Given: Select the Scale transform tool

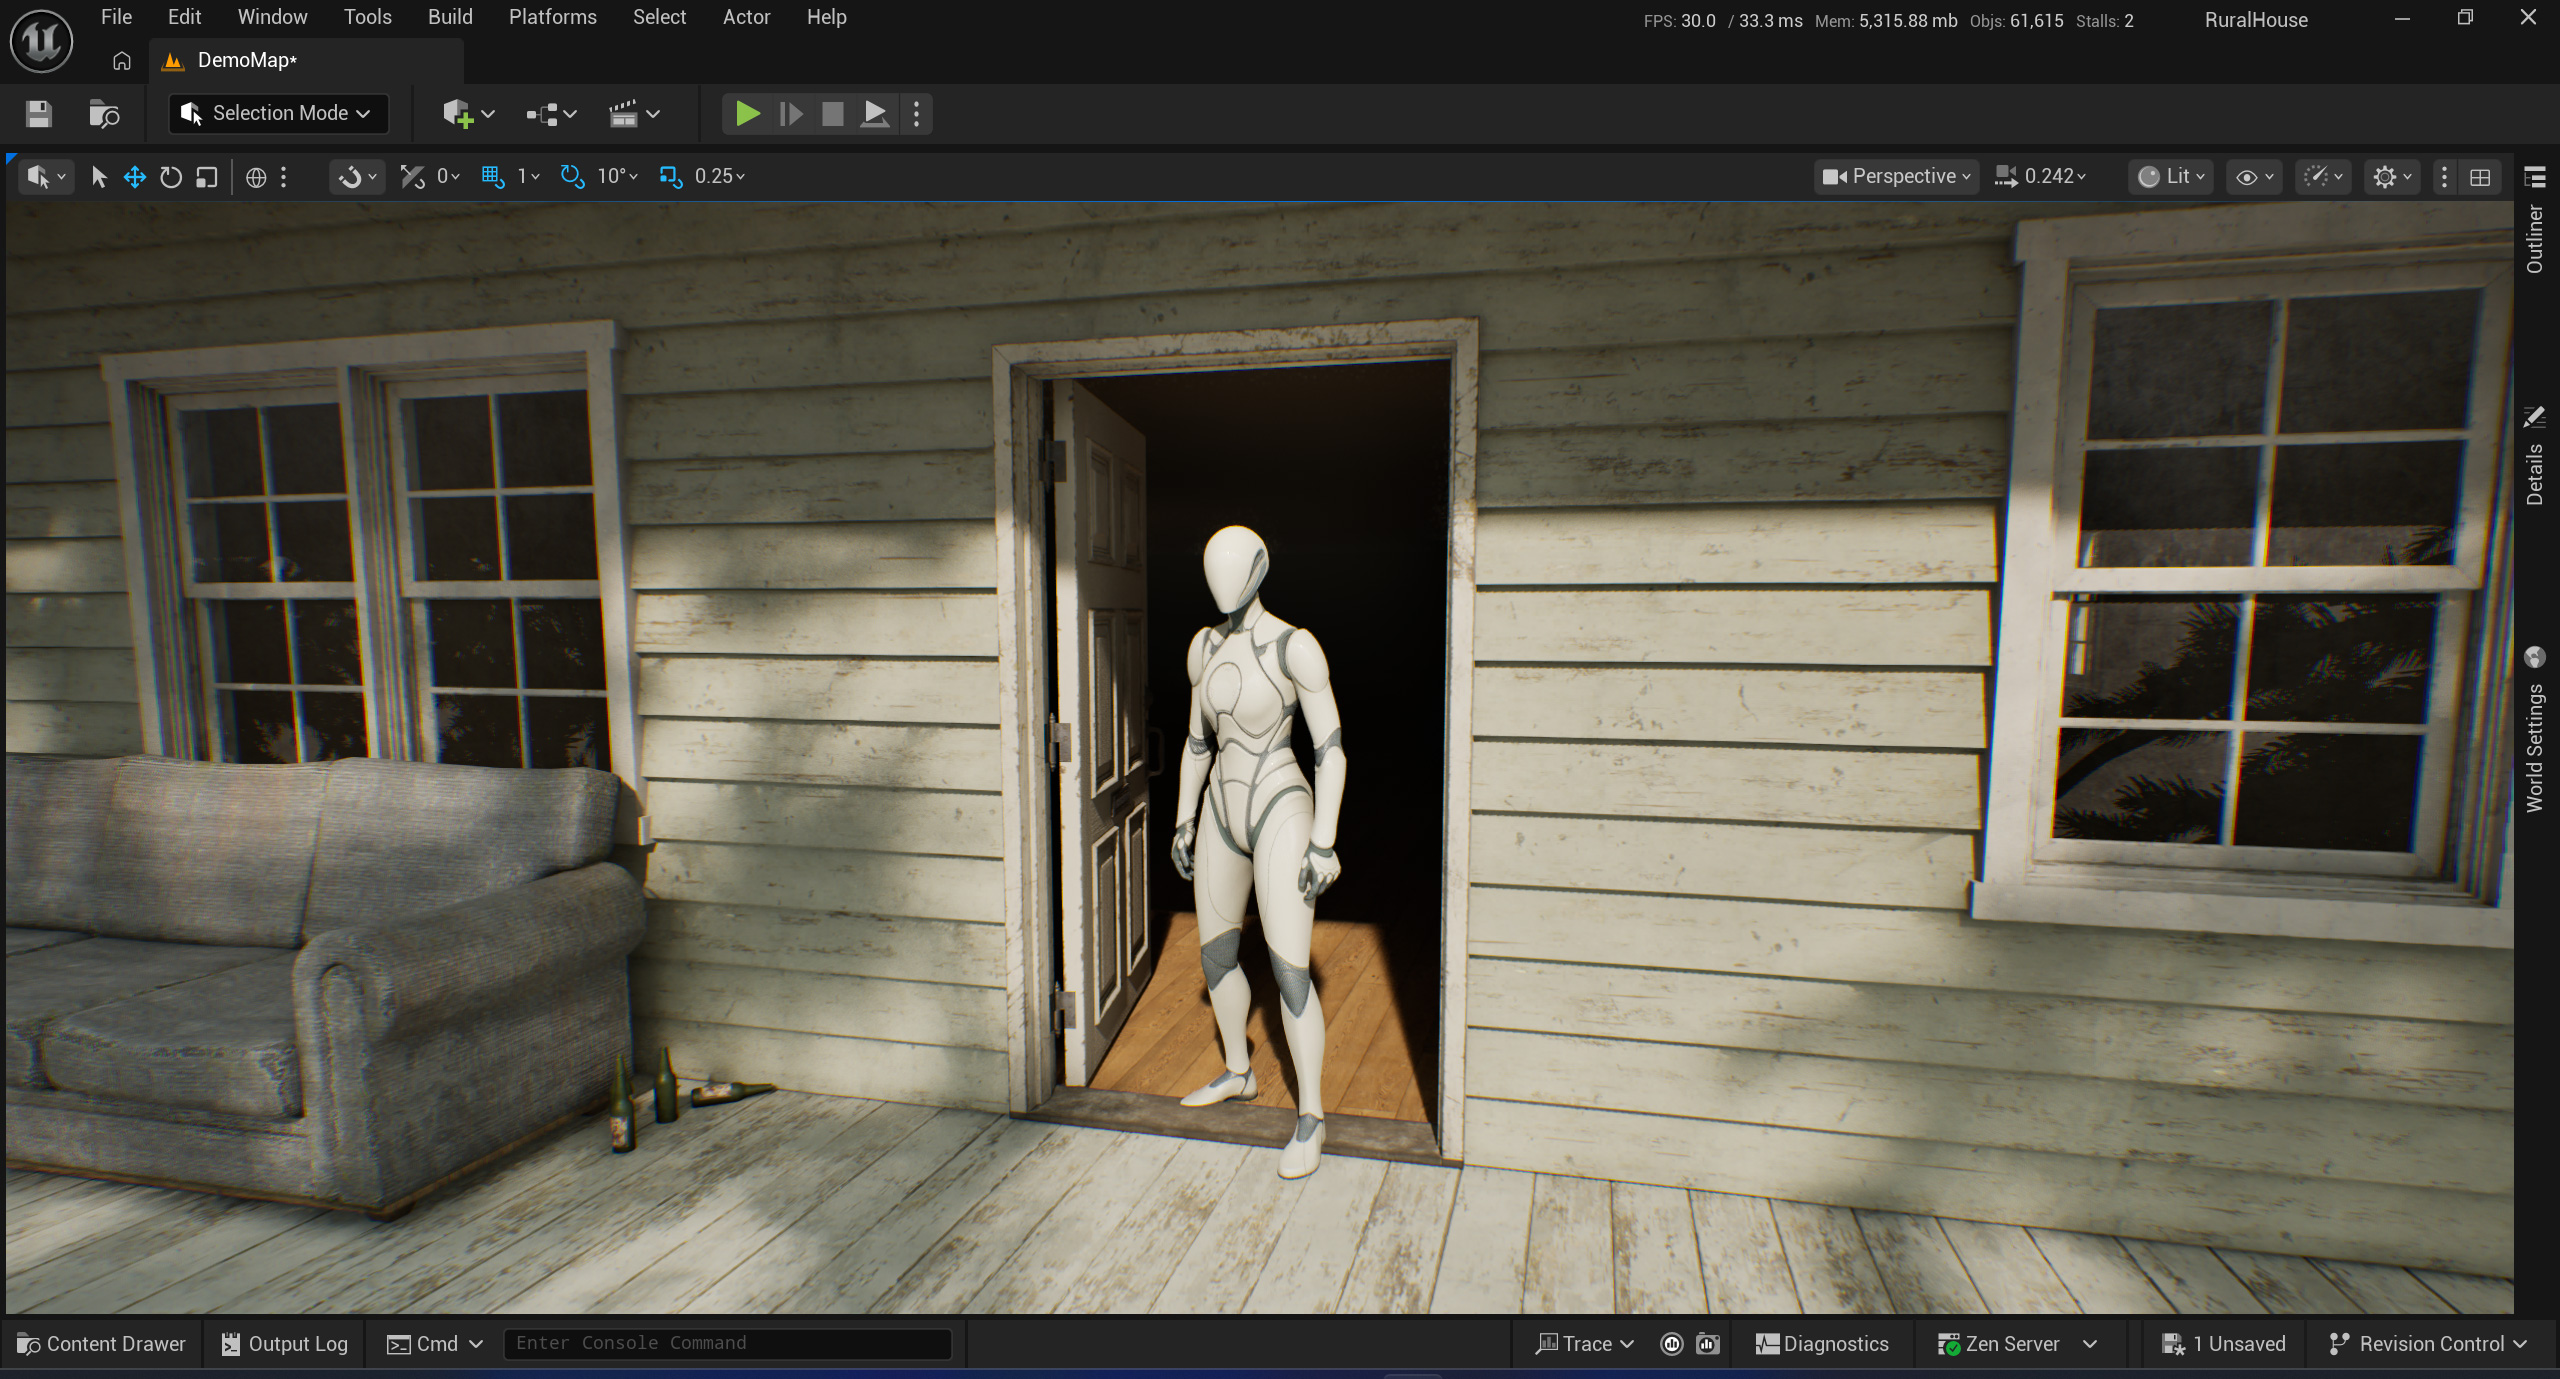Looking at the screenshot, I should click(207, 177).
